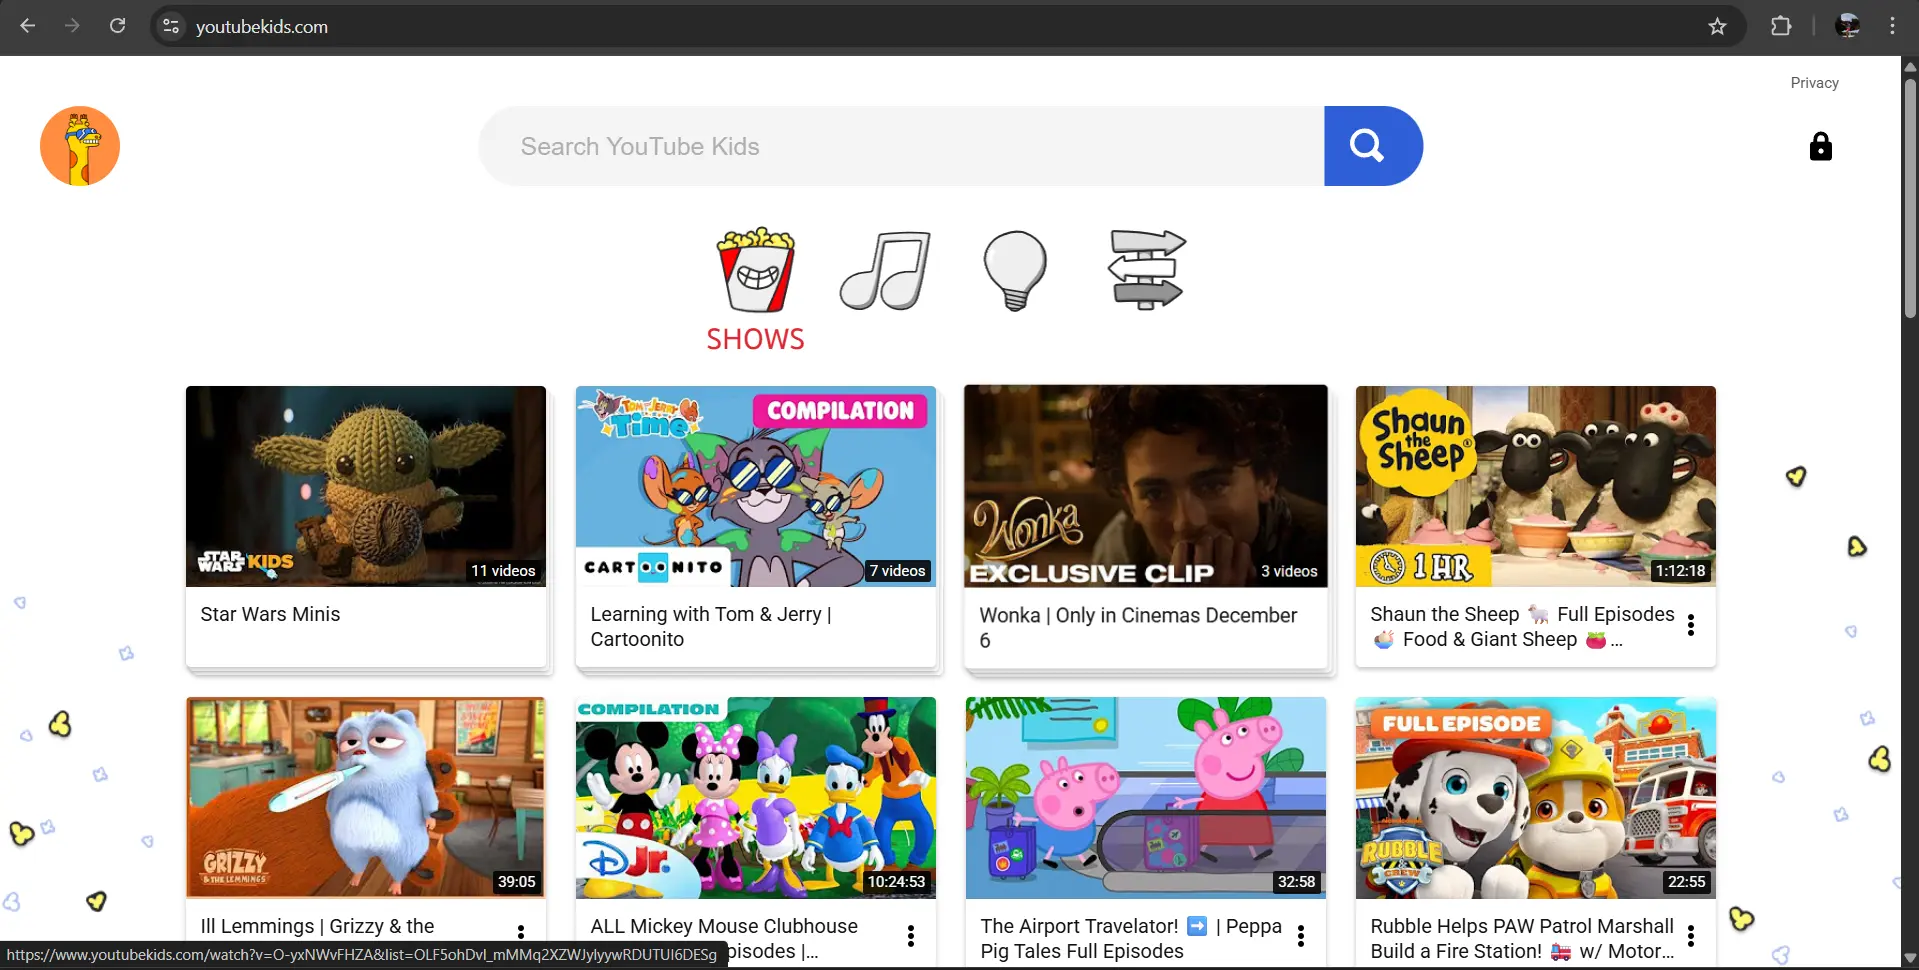
Task: Play the Tom & Jerry compilation thumbnail
Action: coord(756,486)
